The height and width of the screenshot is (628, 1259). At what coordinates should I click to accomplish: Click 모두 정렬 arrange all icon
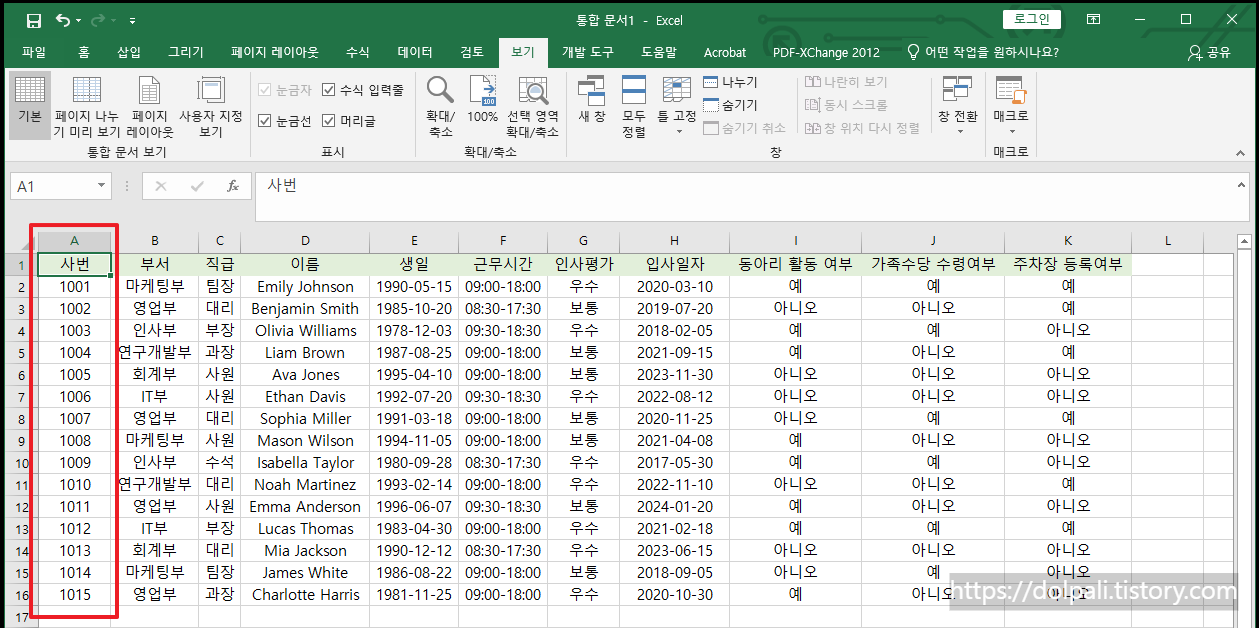(634, 105)
